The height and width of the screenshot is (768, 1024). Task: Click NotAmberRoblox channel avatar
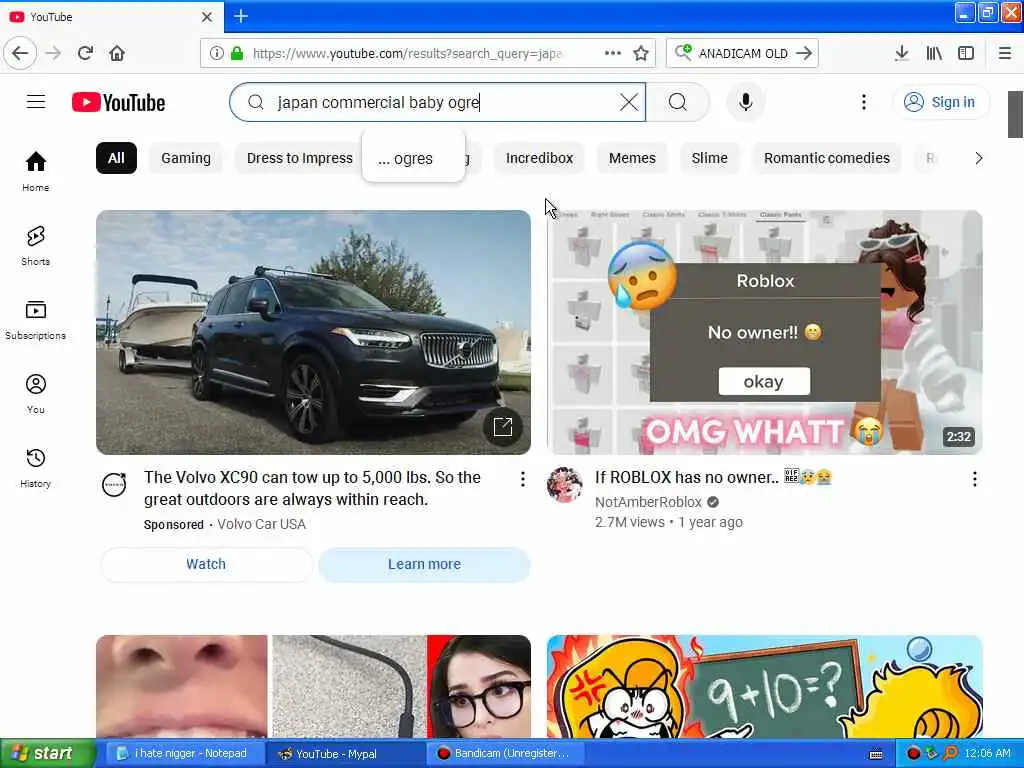[x=564, y=485]
